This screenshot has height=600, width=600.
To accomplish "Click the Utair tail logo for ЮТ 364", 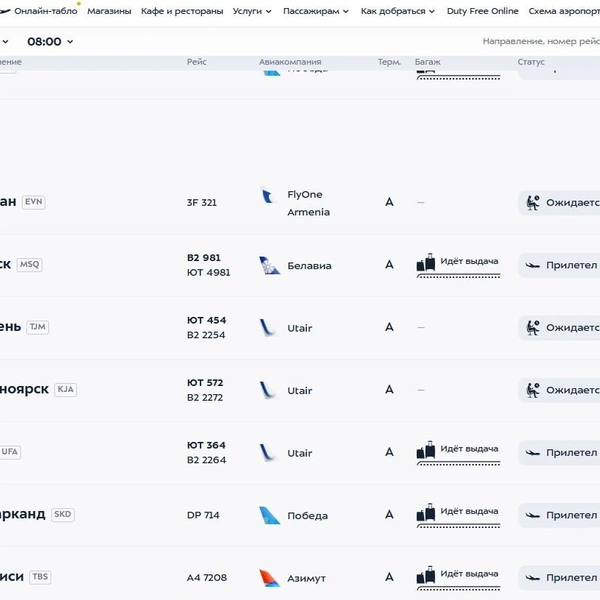I will click(x=268, y=453).
